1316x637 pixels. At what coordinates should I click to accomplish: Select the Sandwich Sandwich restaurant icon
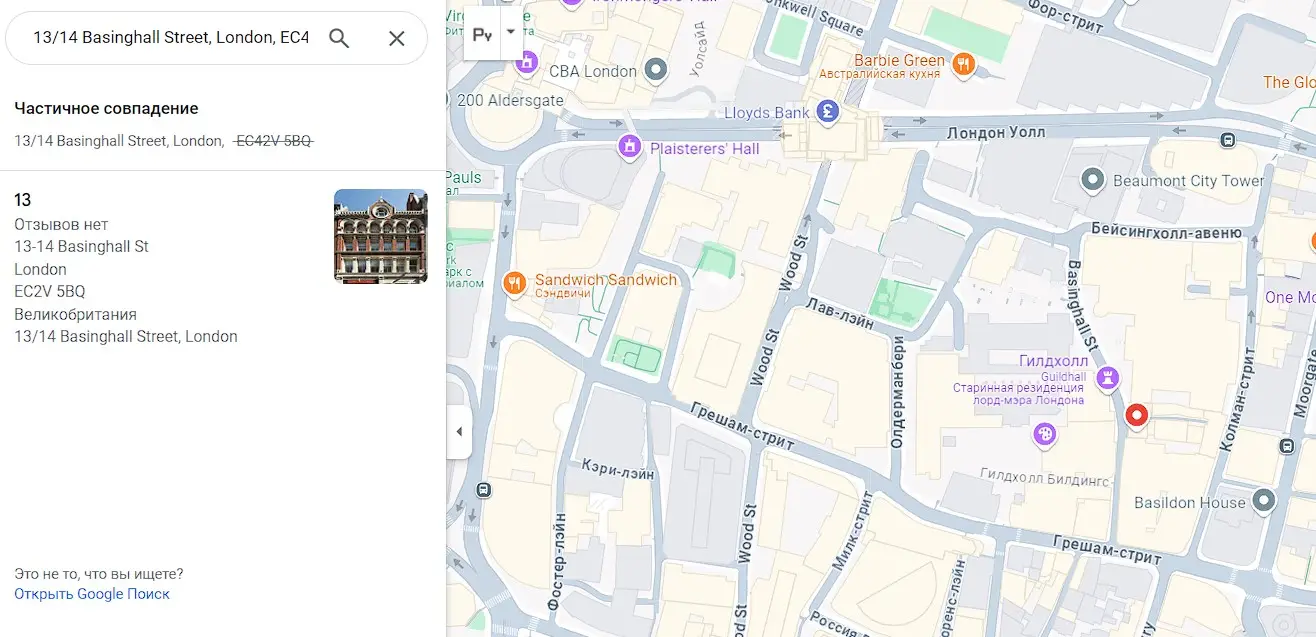(514, 283)
